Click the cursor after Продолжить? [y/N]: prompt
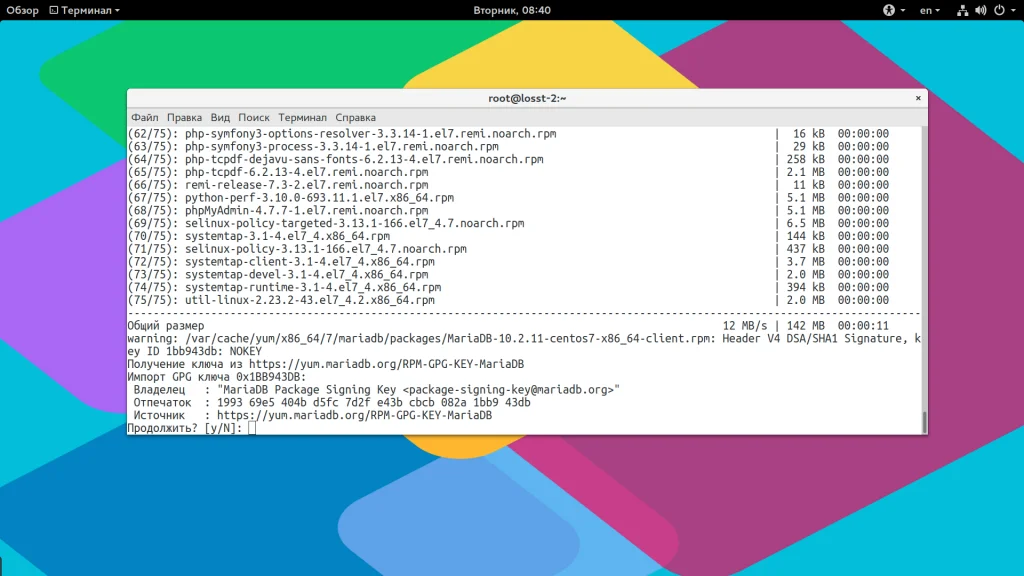 click(x=252, y=428)
